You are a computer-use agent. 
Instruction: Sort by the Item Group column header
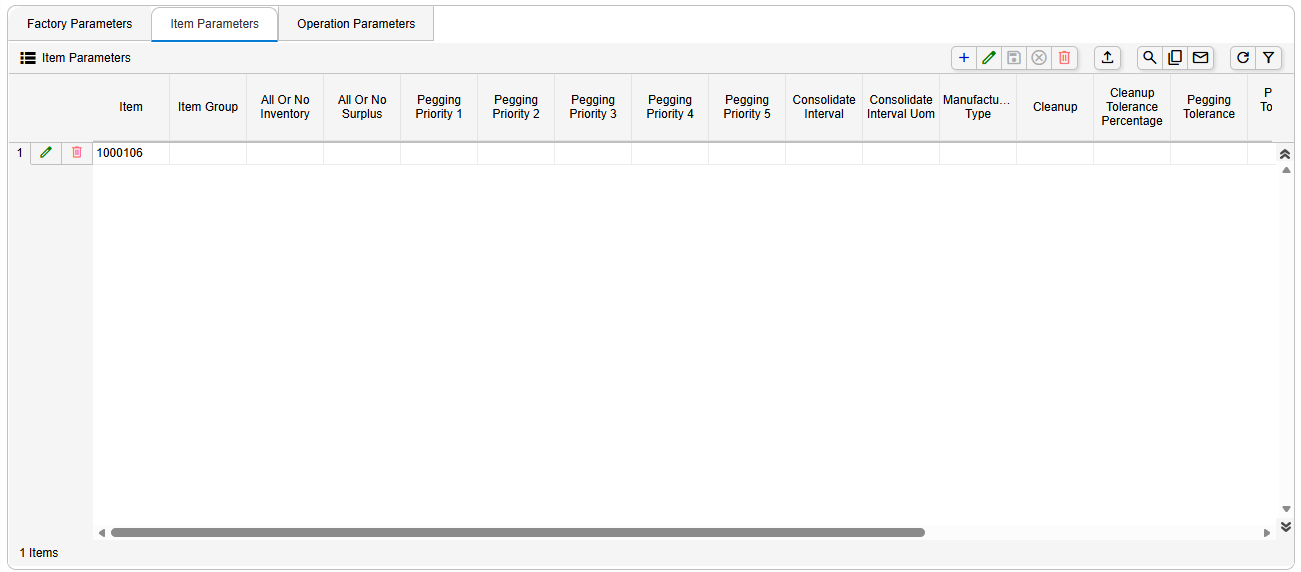click(x=208, y=107)
